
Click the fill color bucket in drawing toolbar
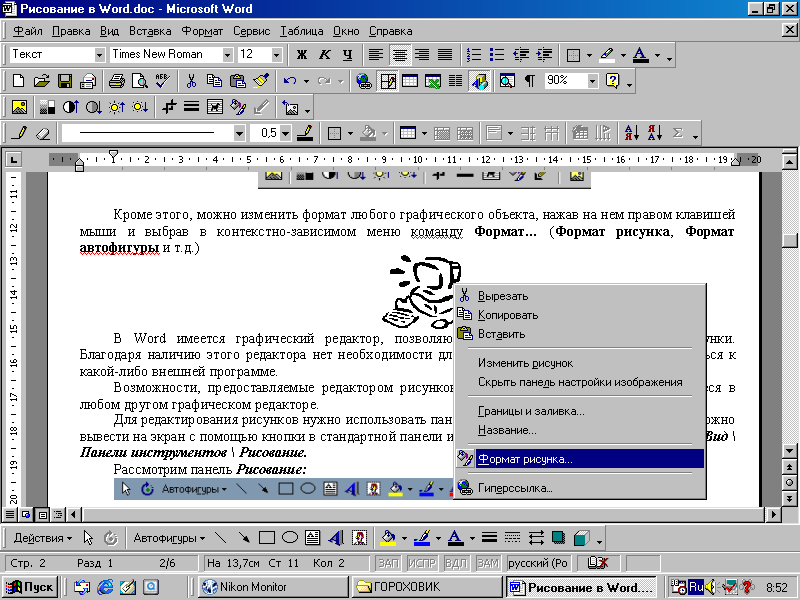[x=388, y=538]
